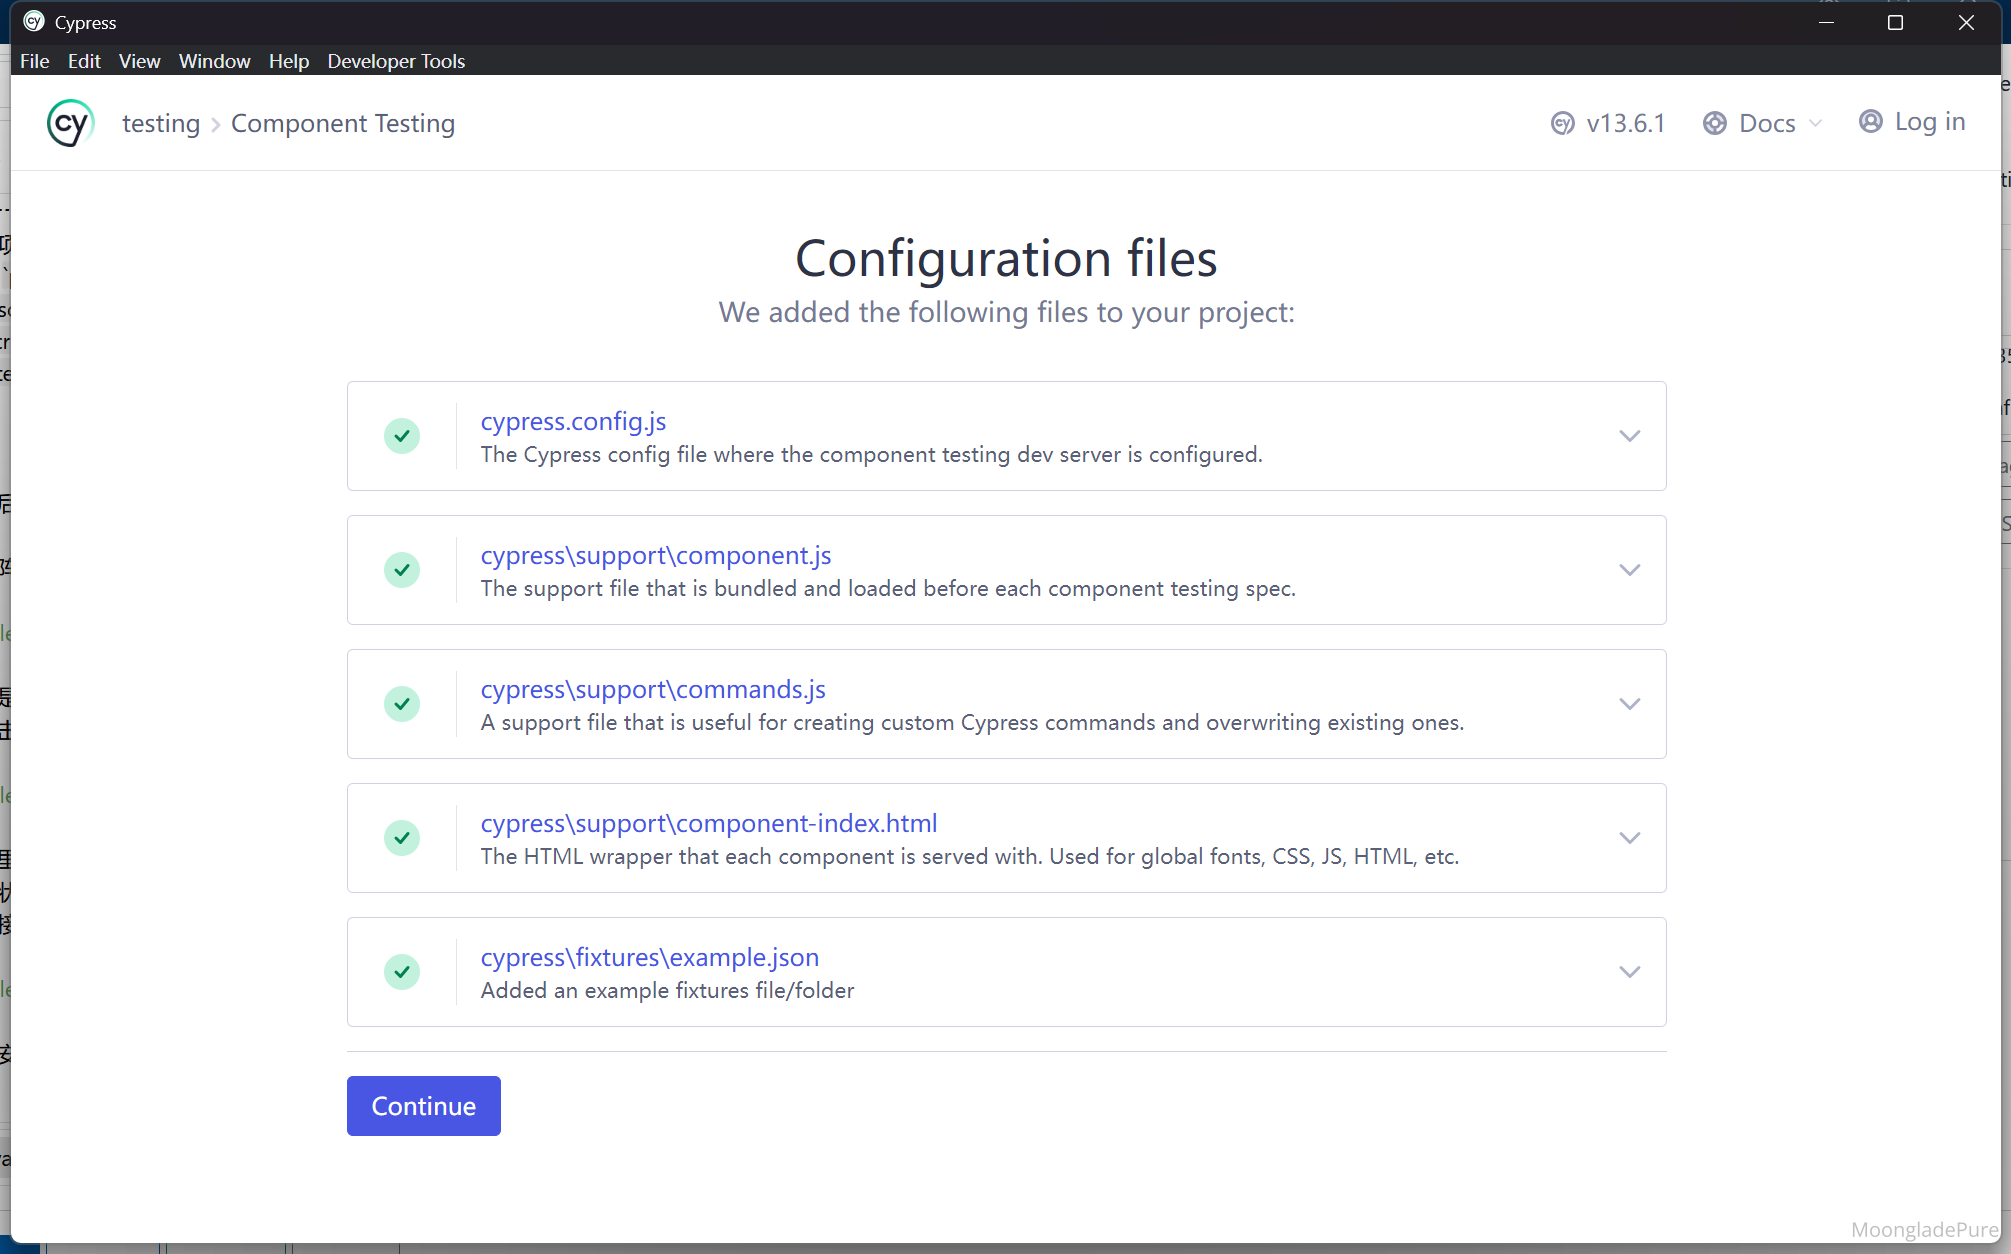Expand the component-index.html chevron
This screenshot has width=2011, height=1254.
(x=1629, y=838)
